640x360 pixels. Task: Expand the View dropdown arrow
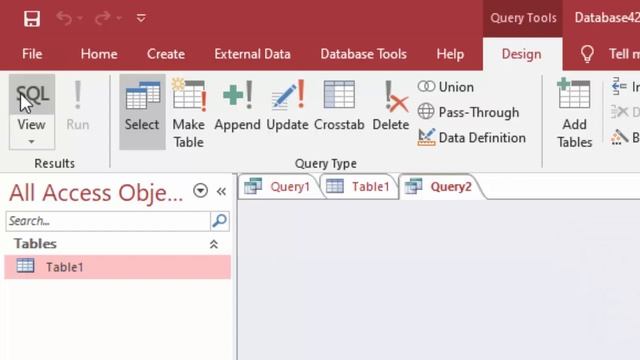pyautogui.click(x=31, y=141)
